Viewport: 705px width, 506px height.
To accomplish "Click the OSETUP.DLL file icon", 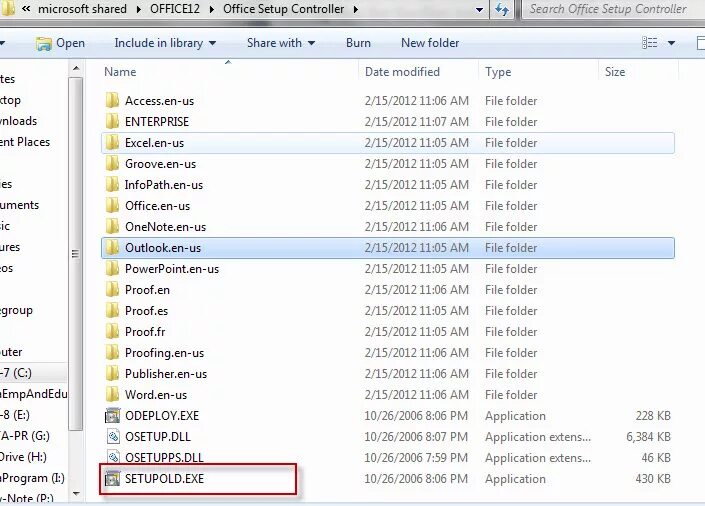I will pyautogui.click(x=113, y=436).
